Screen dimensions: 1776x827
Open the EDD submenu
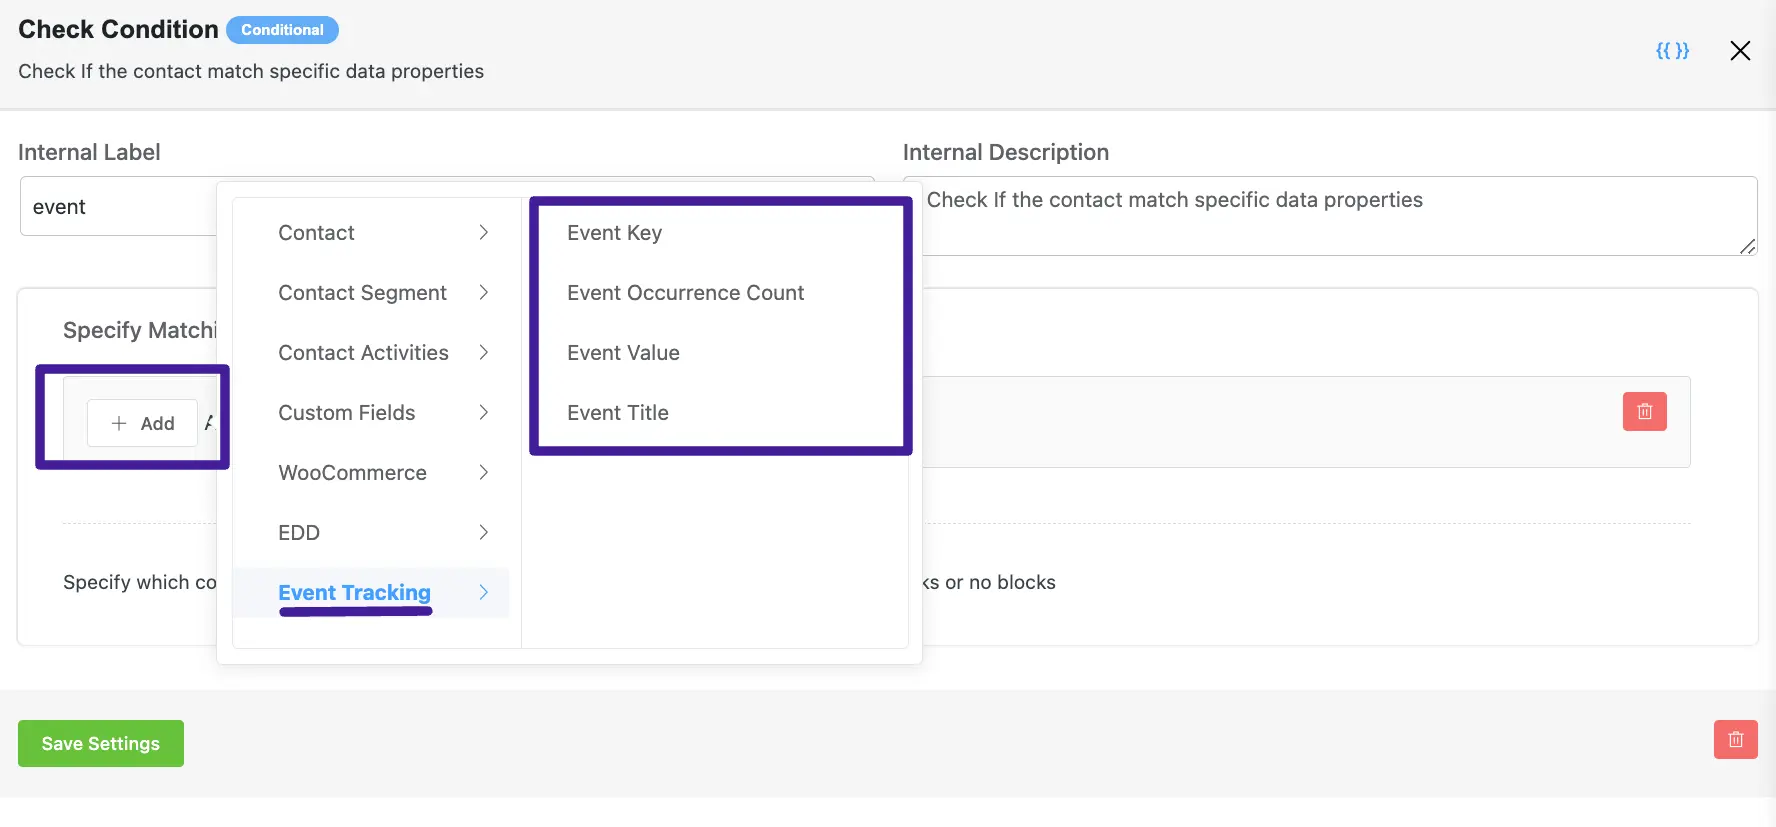(x=371, y=532)
